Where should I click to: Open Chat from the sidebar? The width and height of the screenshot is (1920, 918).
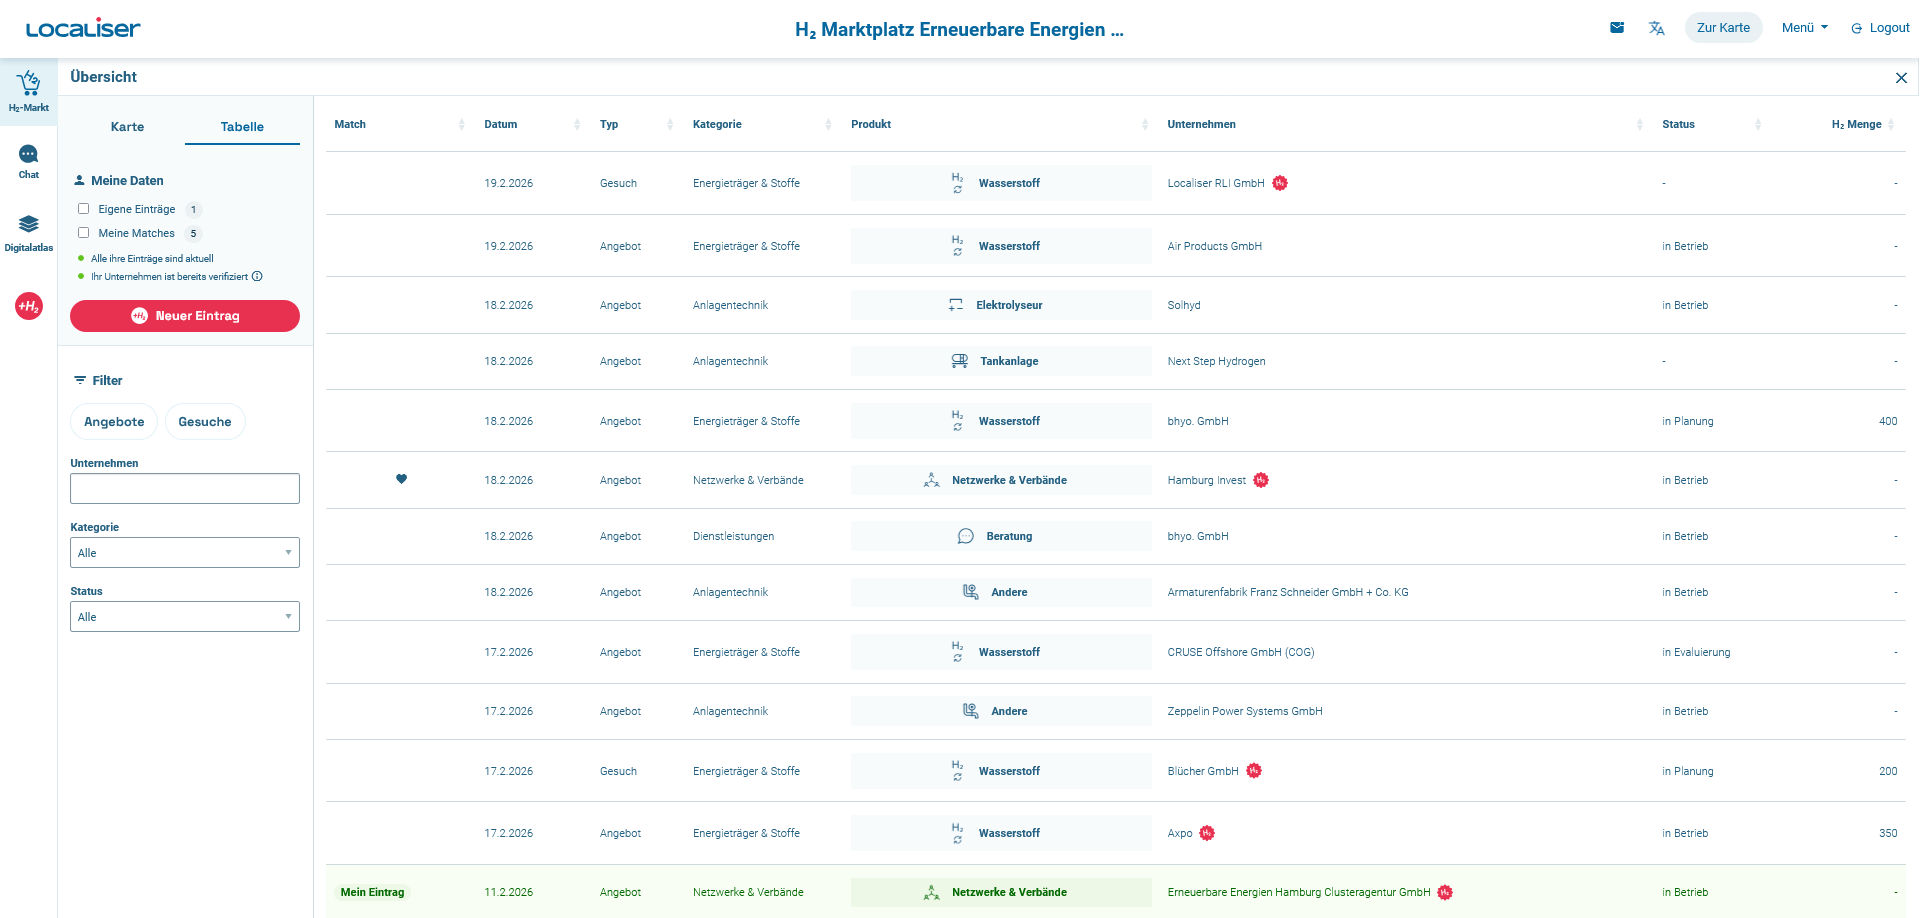click(x=28, y=160)
